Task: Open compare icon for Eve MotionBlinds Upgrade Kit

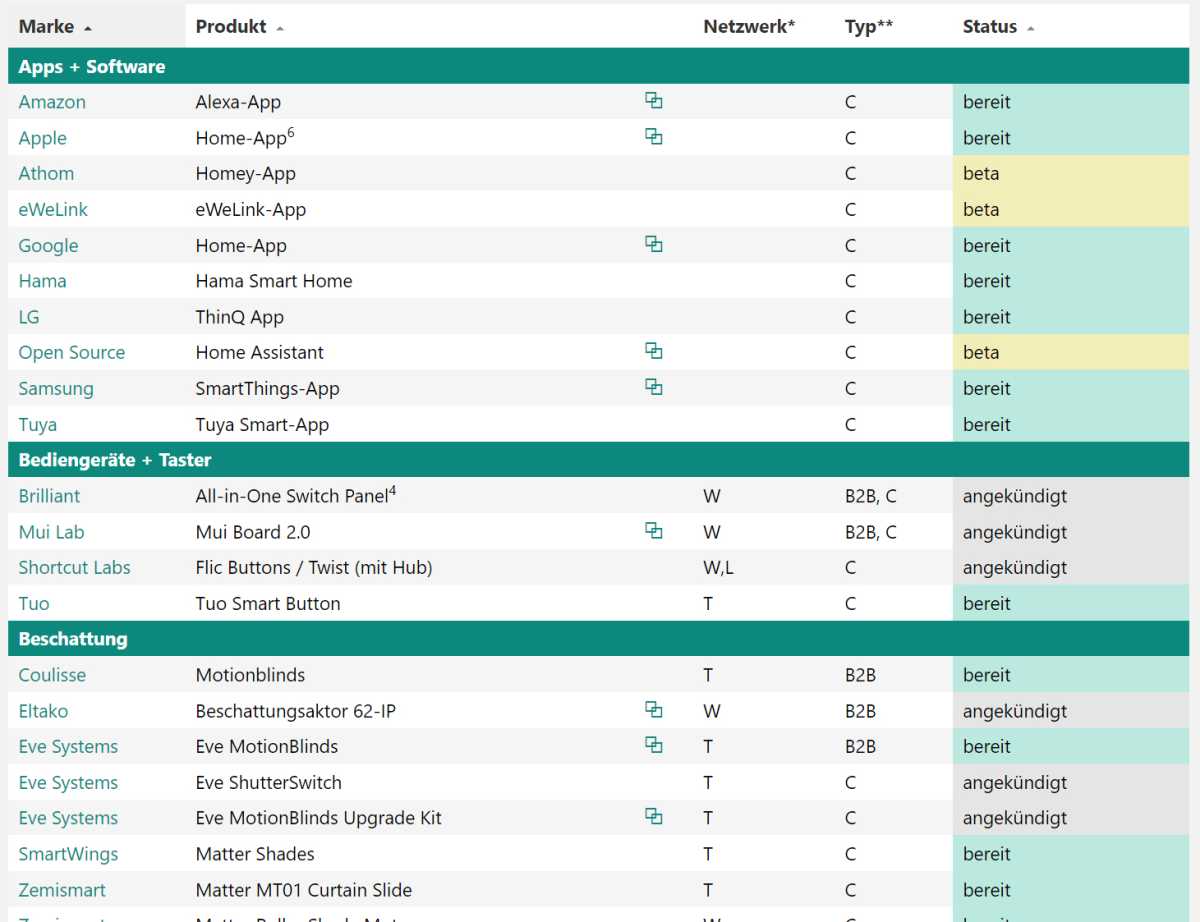Action: pyautogui.click(x=654, y=816)
